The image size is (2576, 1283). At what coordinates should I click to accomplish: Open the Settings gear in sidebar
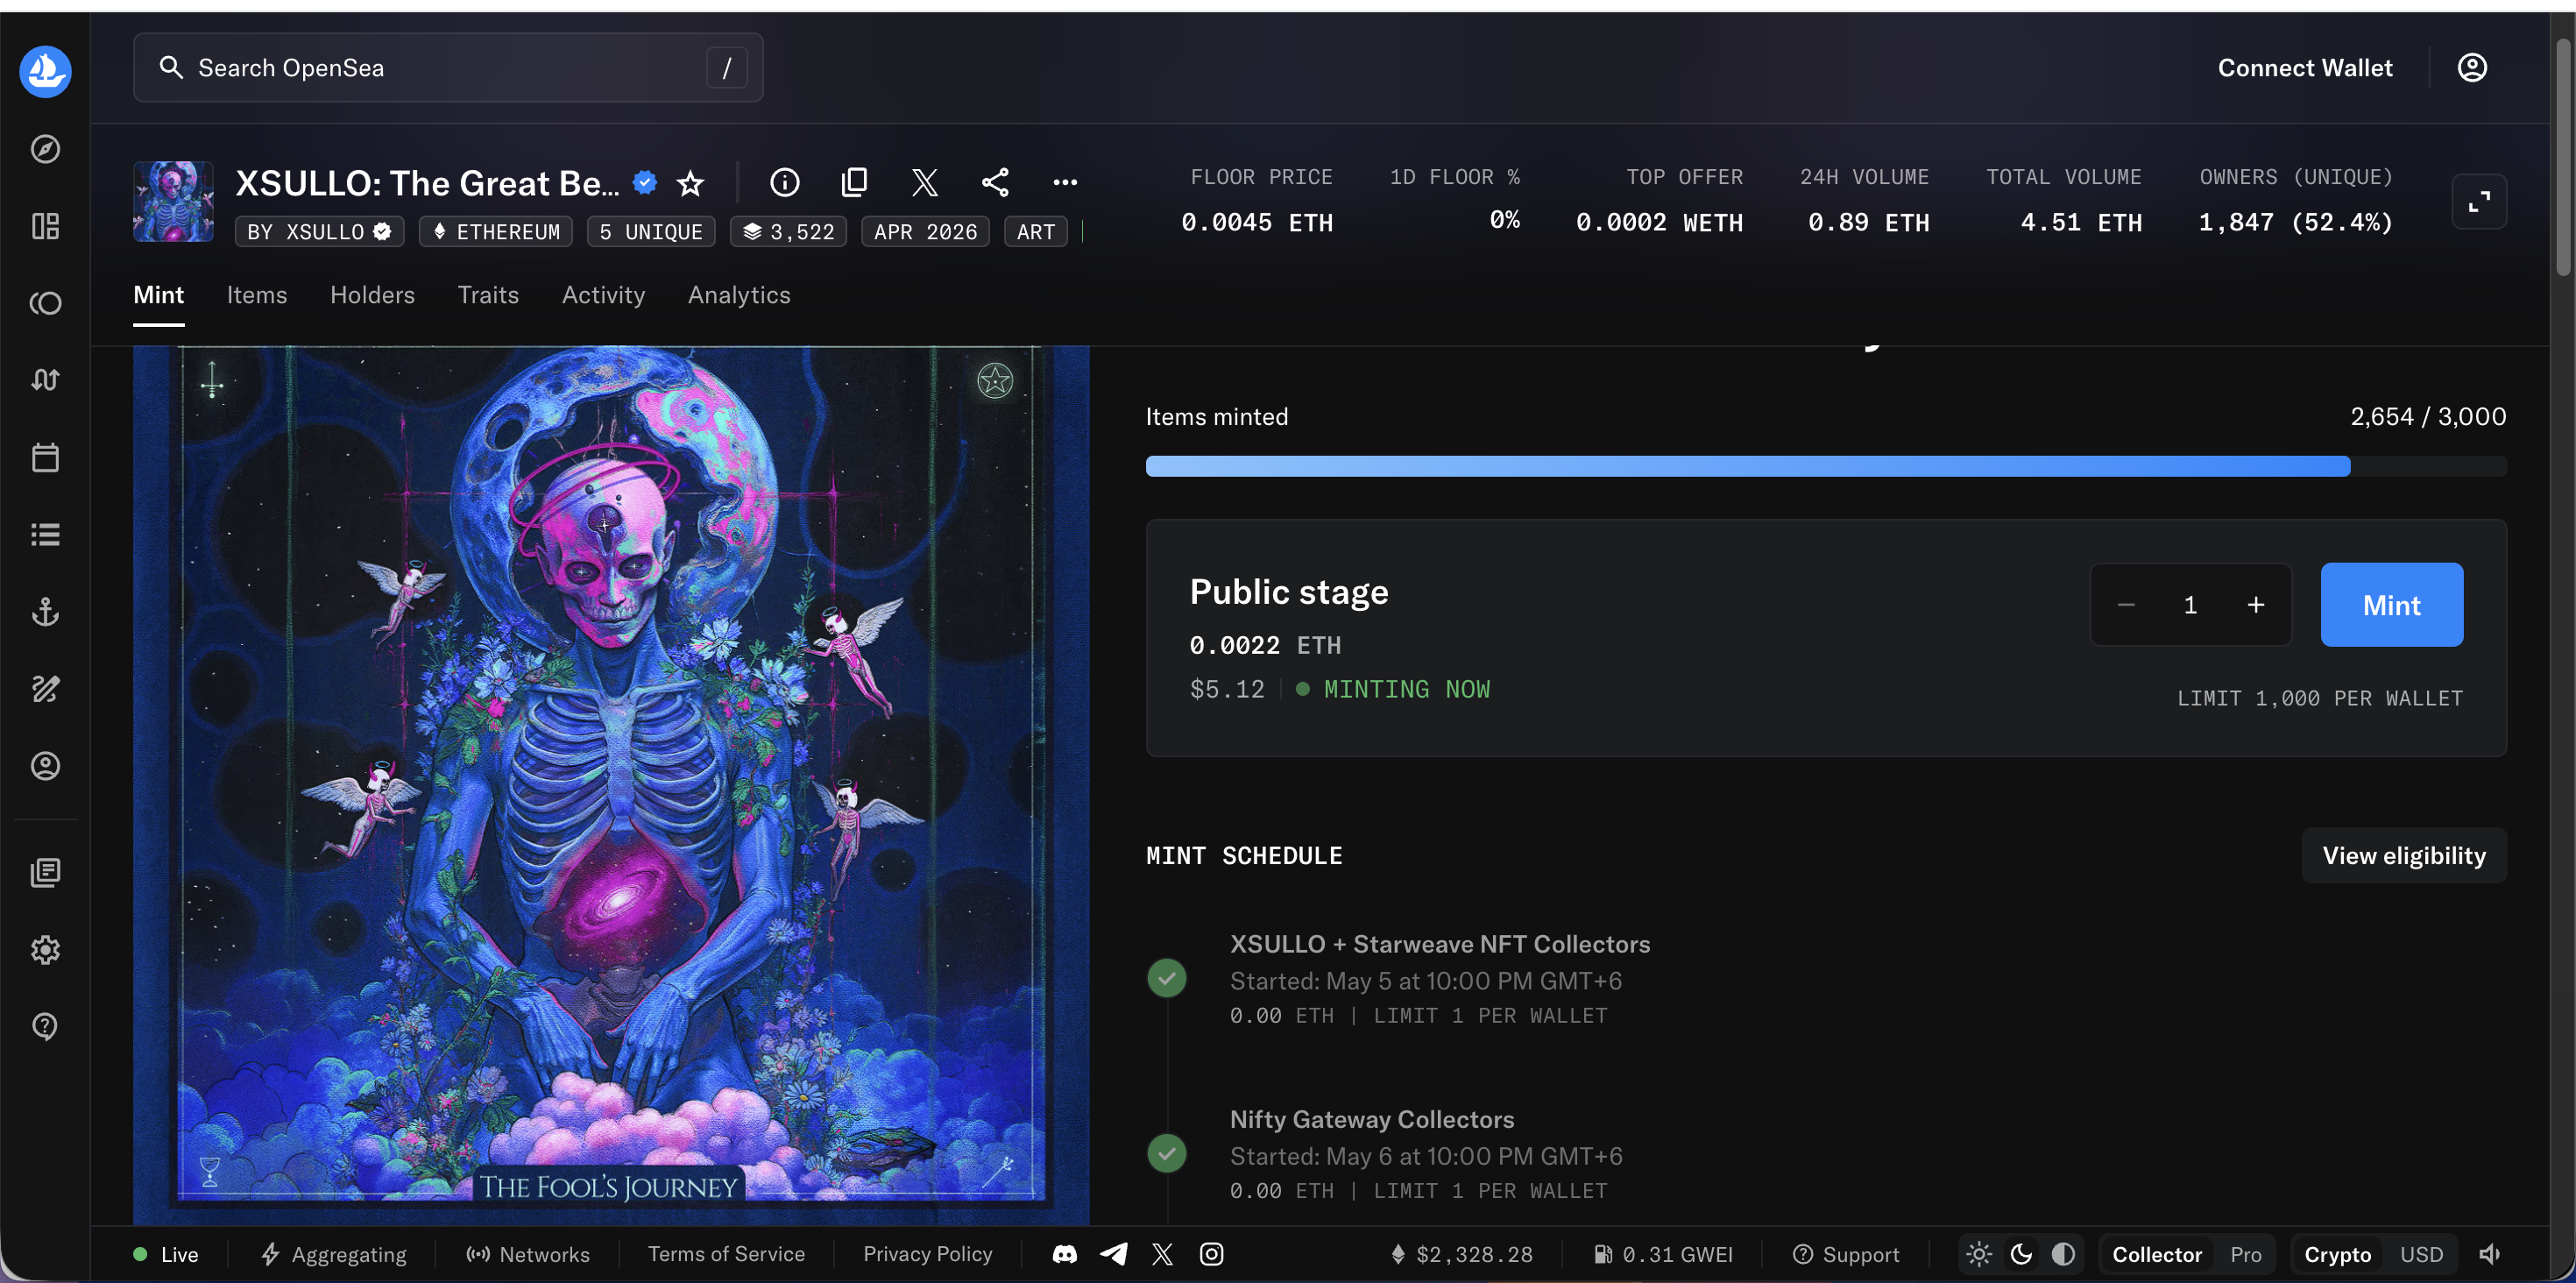tap(45, 949)
